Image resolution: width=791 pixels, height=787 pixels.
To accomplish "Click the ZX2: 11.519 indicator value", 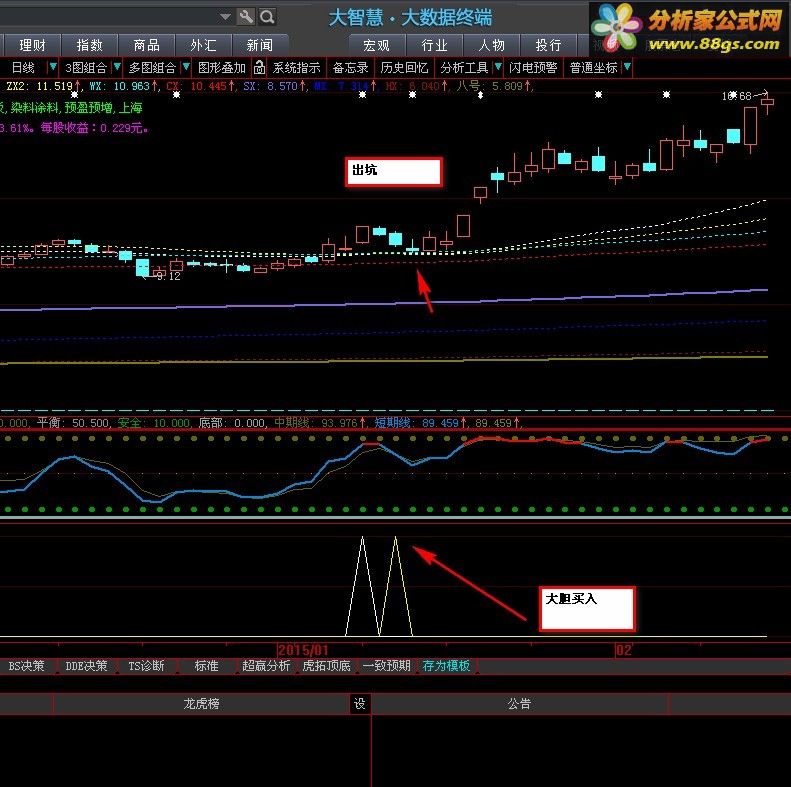I will tap(43, 86).
